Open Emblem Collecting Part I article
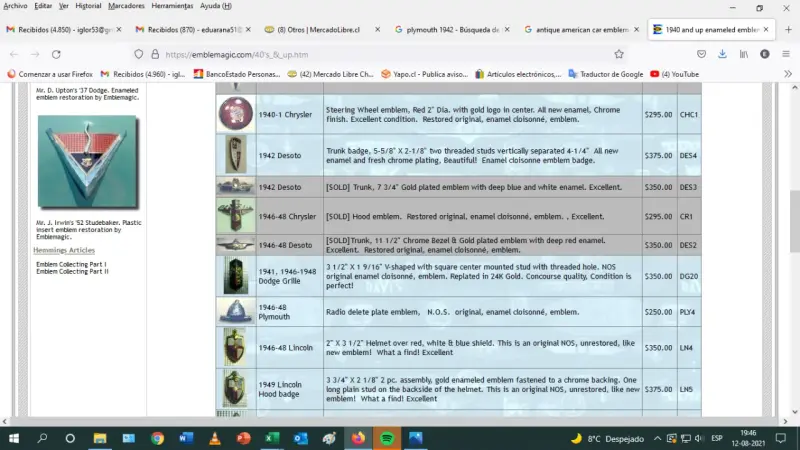 point(71,264)
